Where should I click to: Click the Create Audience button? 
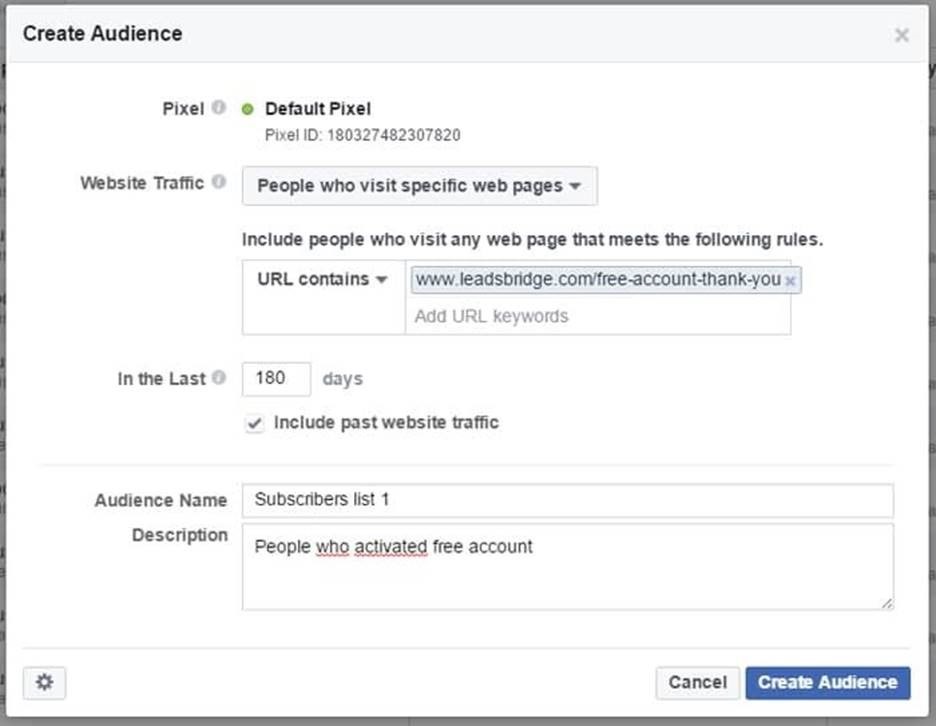827,683
